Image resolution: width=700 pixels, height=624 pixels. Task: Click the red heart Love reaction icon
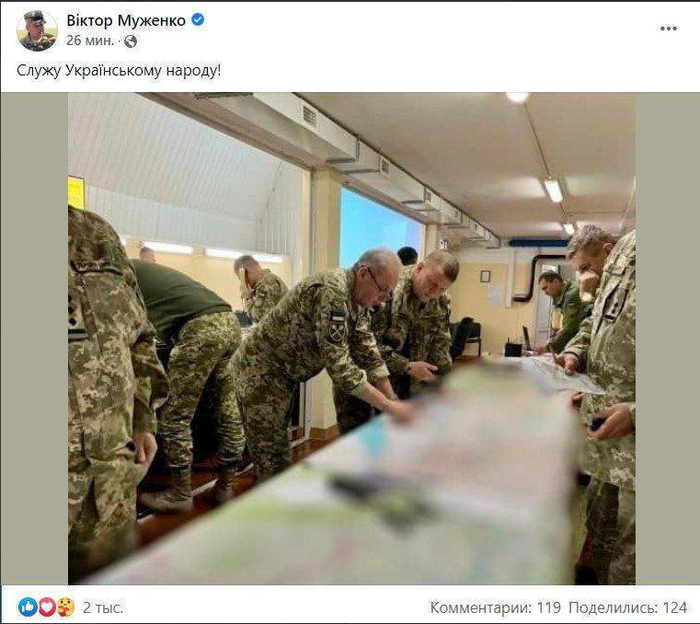click(46, 607)
